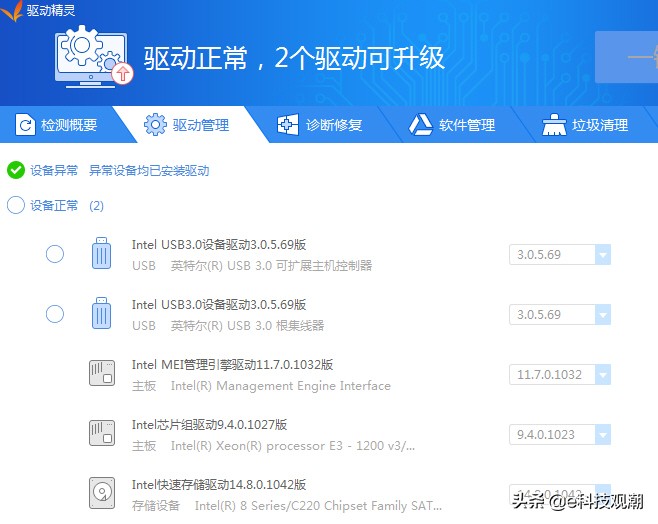Click hard disk icon for Intel快速存储驱动

tap(102, 493)
